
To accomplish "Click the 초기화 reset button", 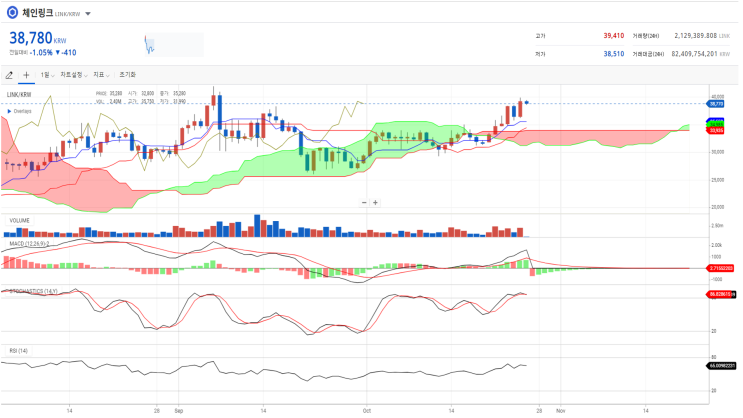I will (127, 75).
